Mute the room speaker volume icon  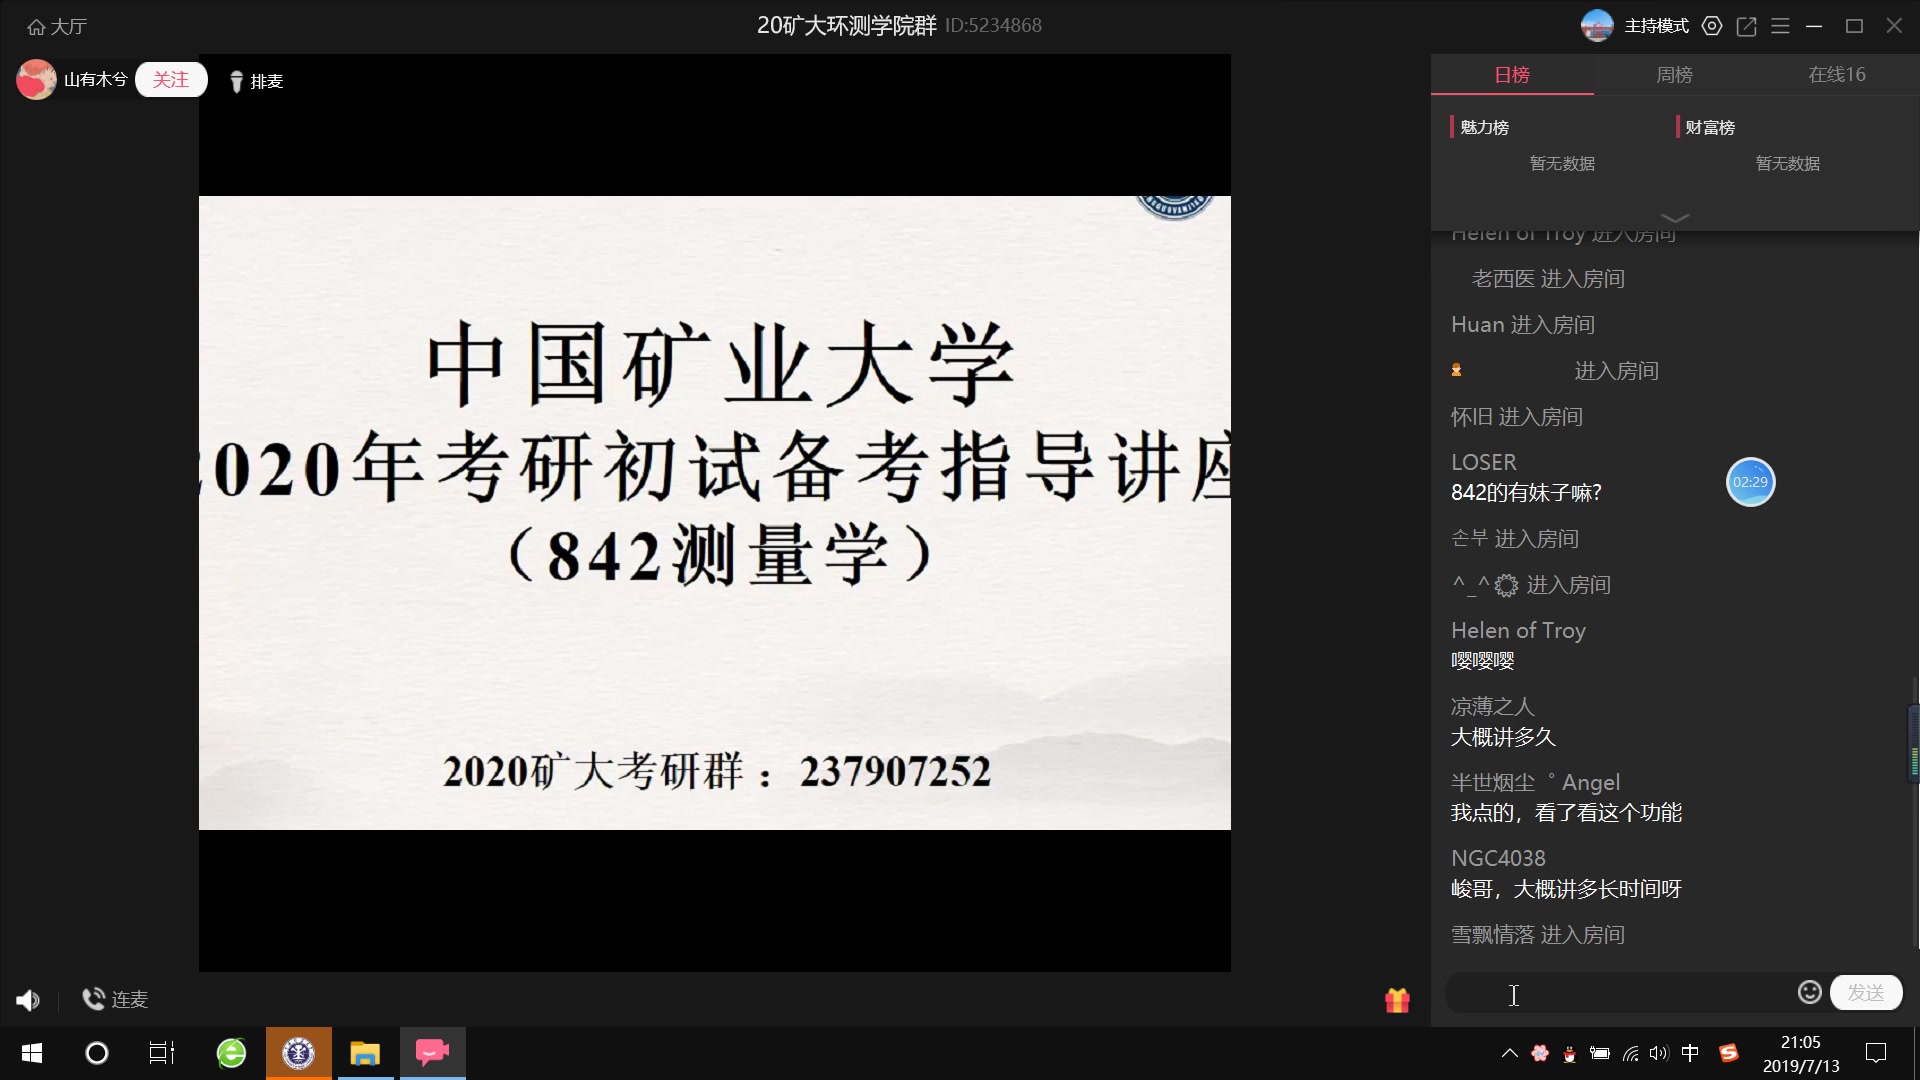click(x=28, y=1000)
